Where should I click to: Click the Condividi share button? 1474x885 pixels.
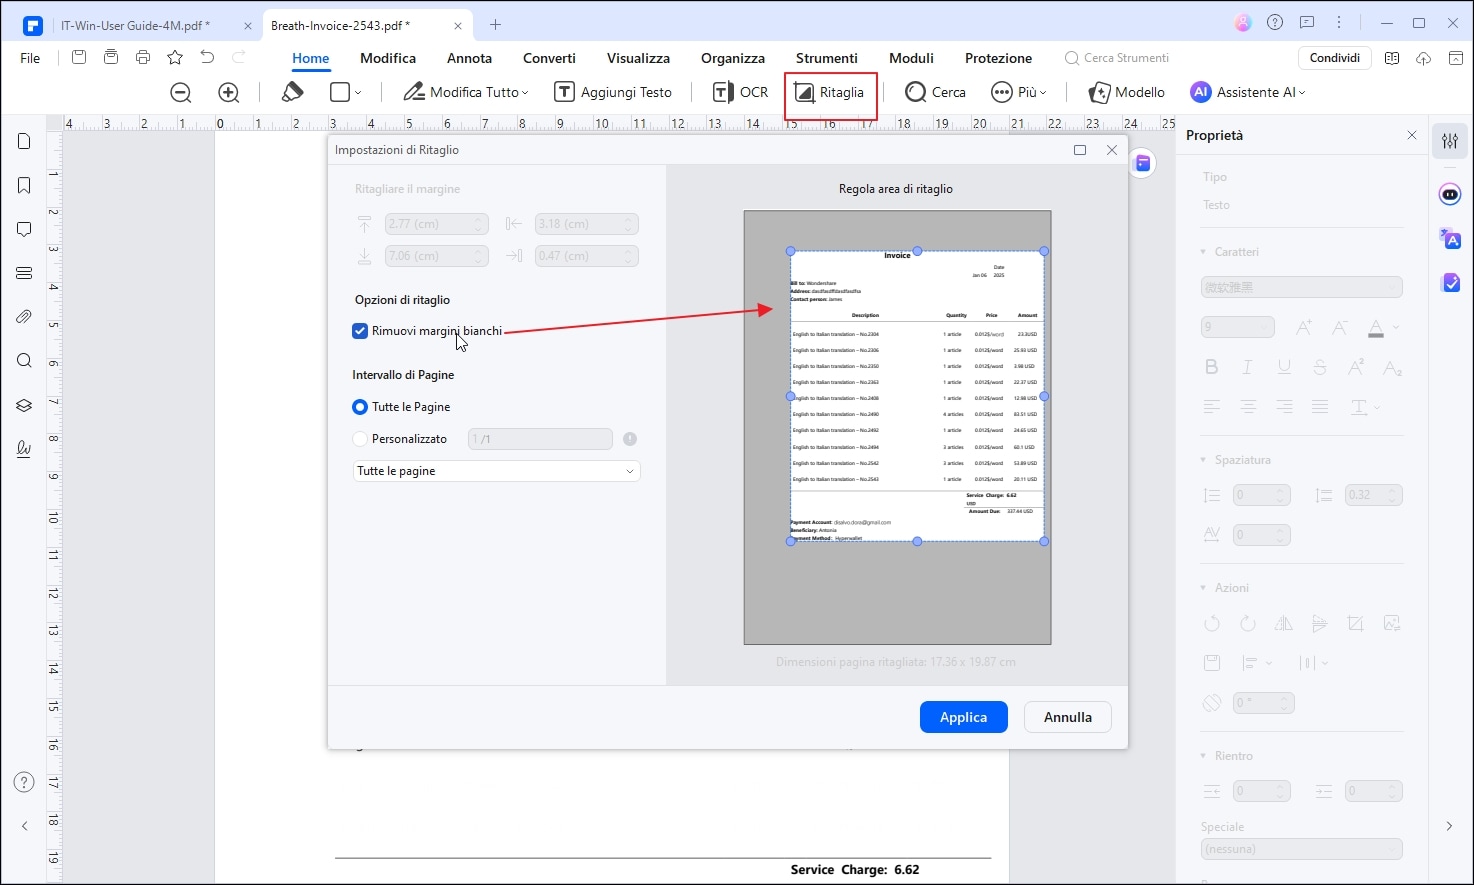pos(1335,58)
